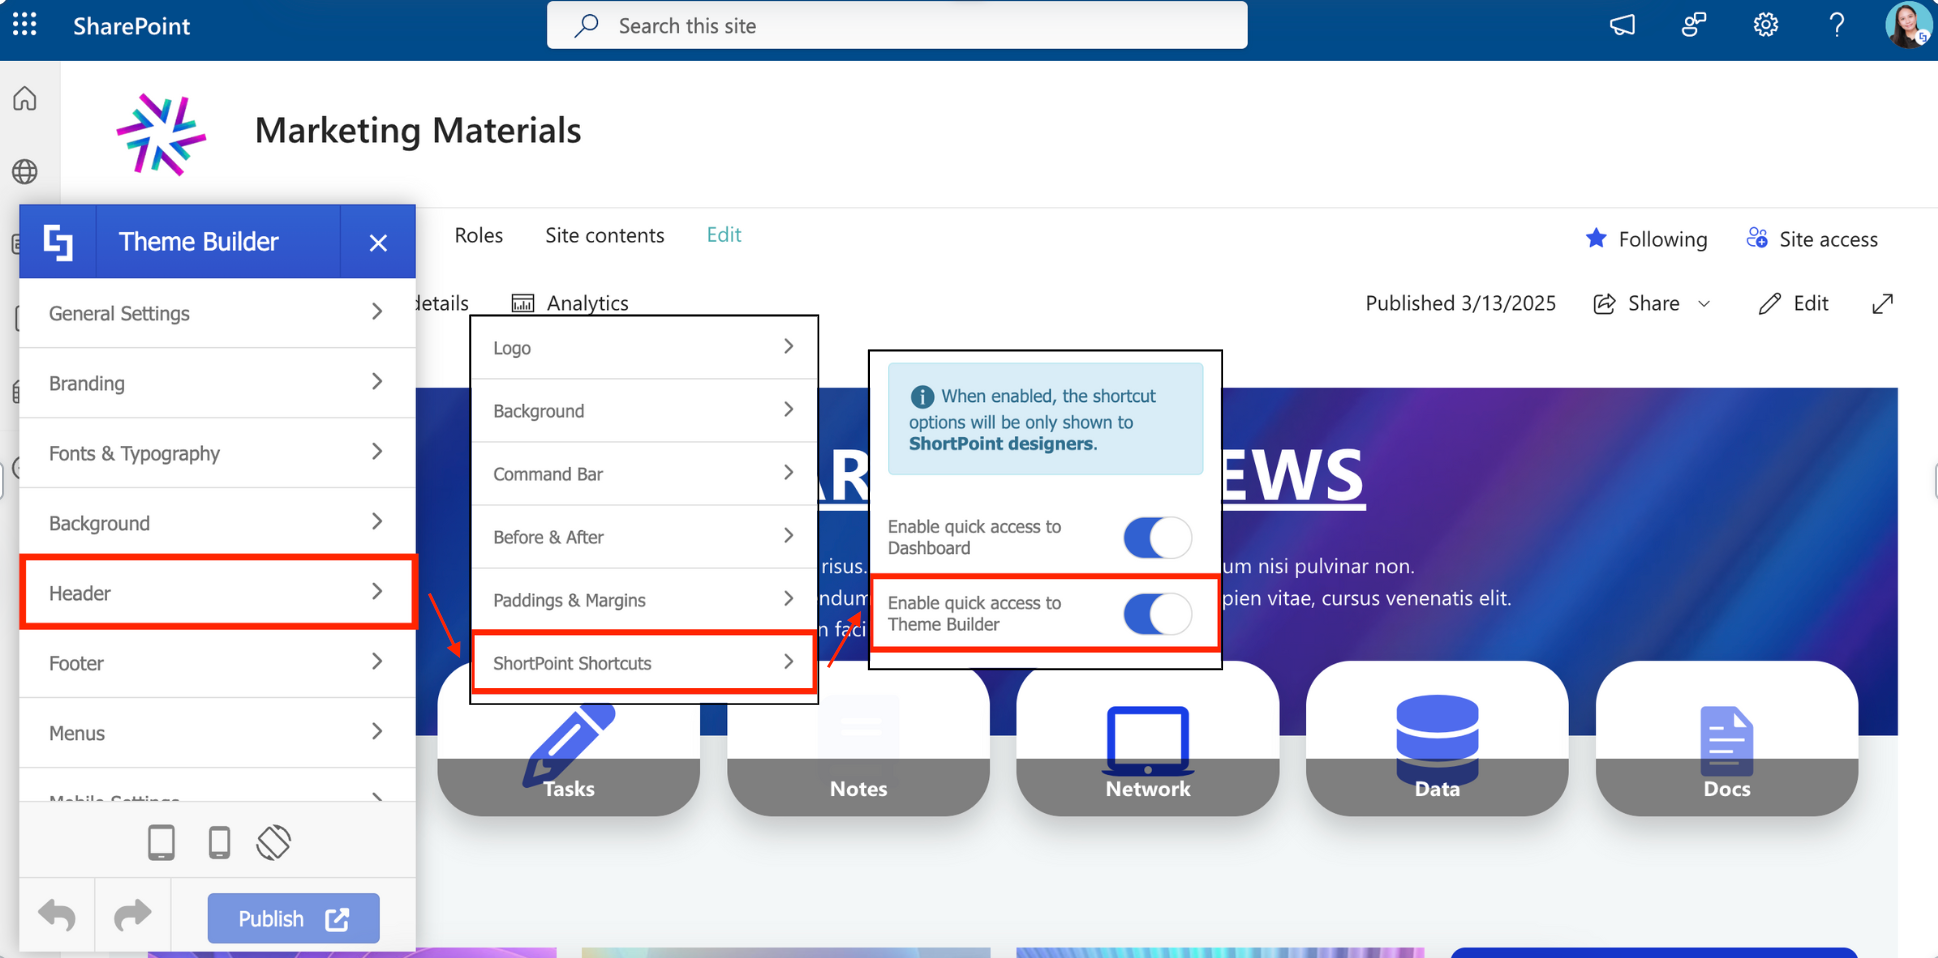Click the SharePoint brand text
The width and height of the screenshot is (1938, 958).
point(131,26)
